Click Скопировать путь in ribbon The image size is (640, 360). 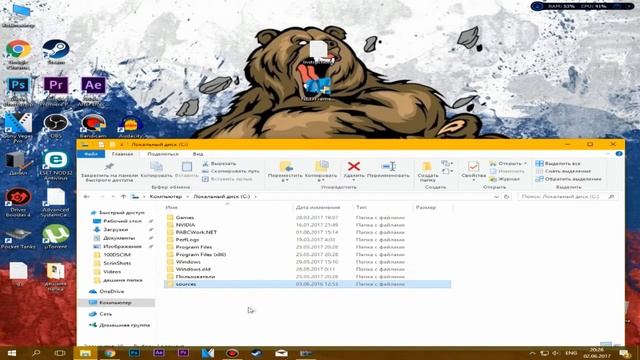231,171
